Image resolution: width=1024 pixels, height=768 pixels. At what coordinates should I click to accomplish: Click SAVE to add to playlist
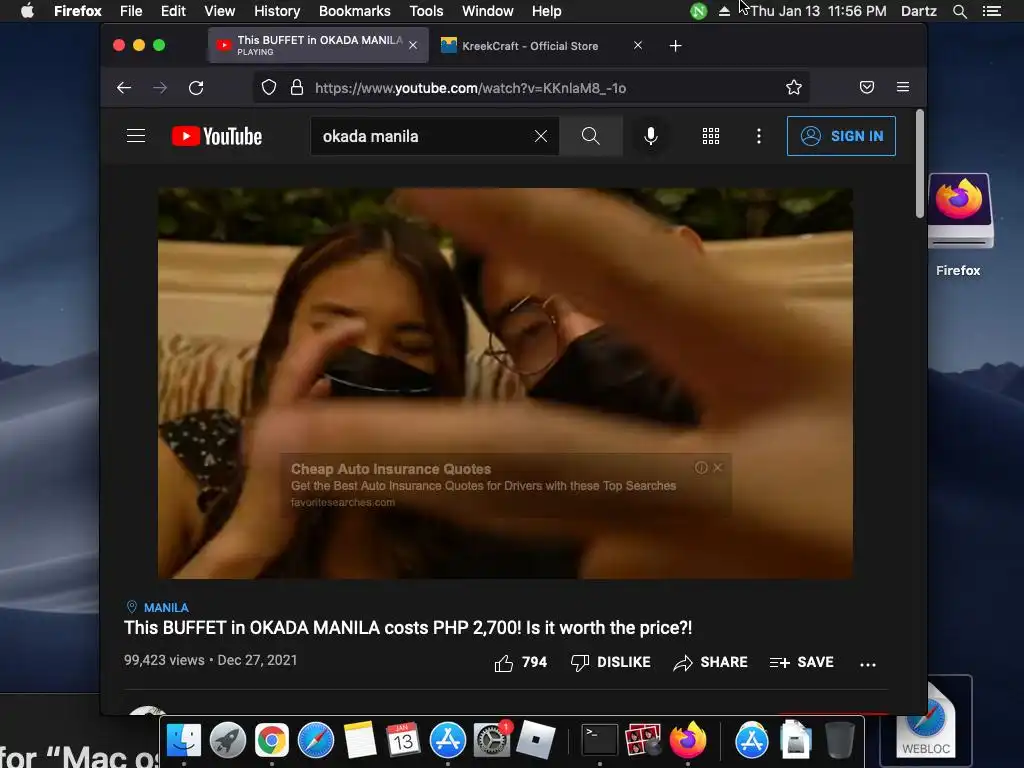pyautogui.click(x=801, y=663)
